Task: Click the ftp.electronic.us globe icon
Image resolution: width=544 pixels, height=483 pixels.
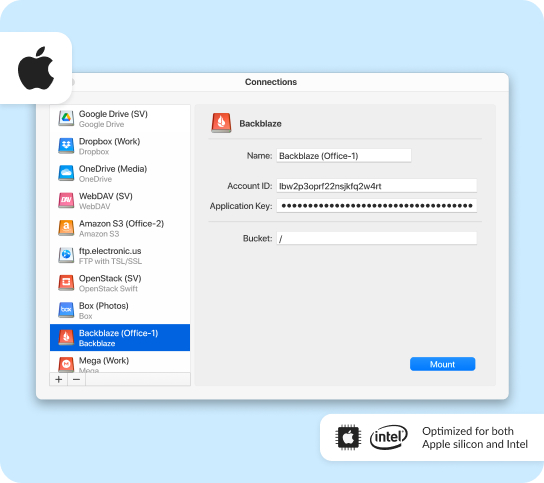Action: 66,255
